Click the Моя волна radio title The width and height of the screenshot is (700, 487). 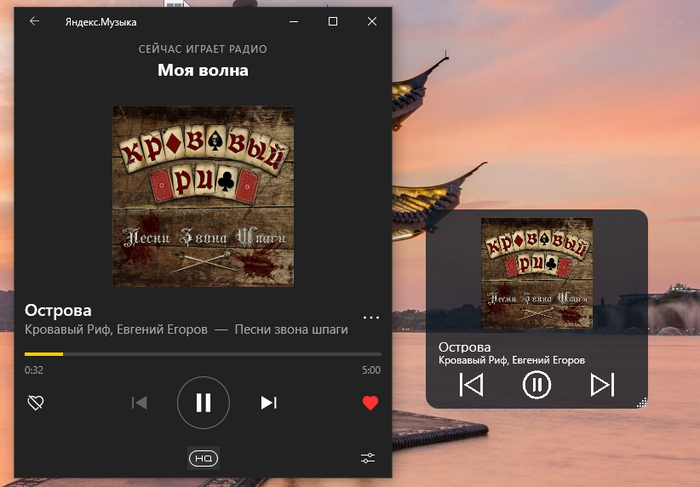(x=203, y=70)
